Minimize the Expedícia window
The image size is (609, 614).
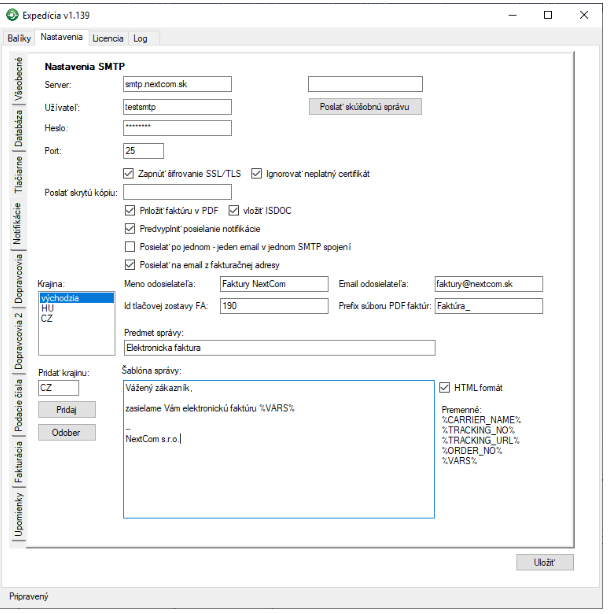(513, 15)
